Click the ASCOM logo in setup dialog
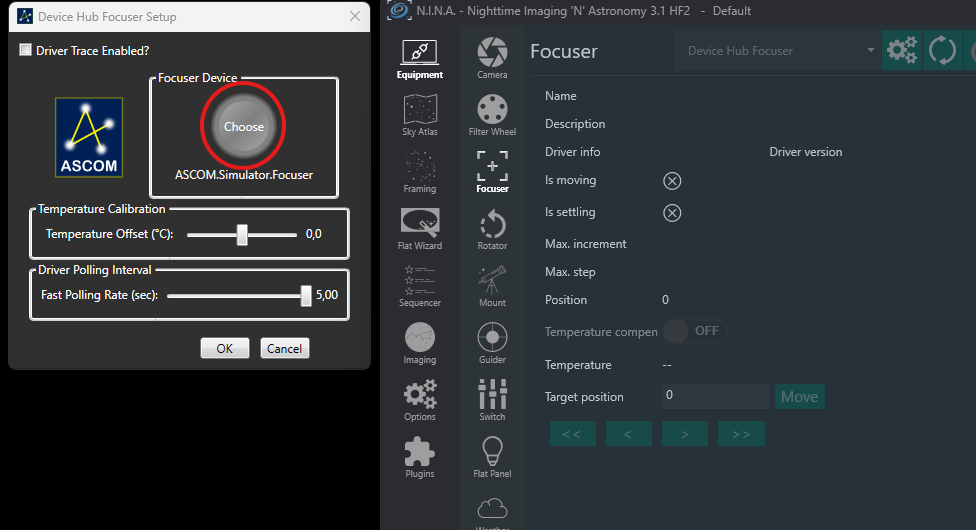This screenshot has width=976, height=530. point(89,138)
